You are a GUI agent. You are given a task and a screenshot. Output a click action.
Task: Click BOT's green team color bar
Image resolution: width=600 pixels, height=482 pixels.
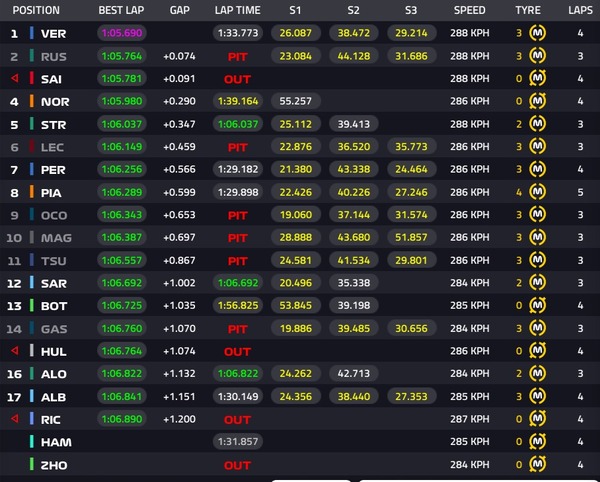point(32,305)
